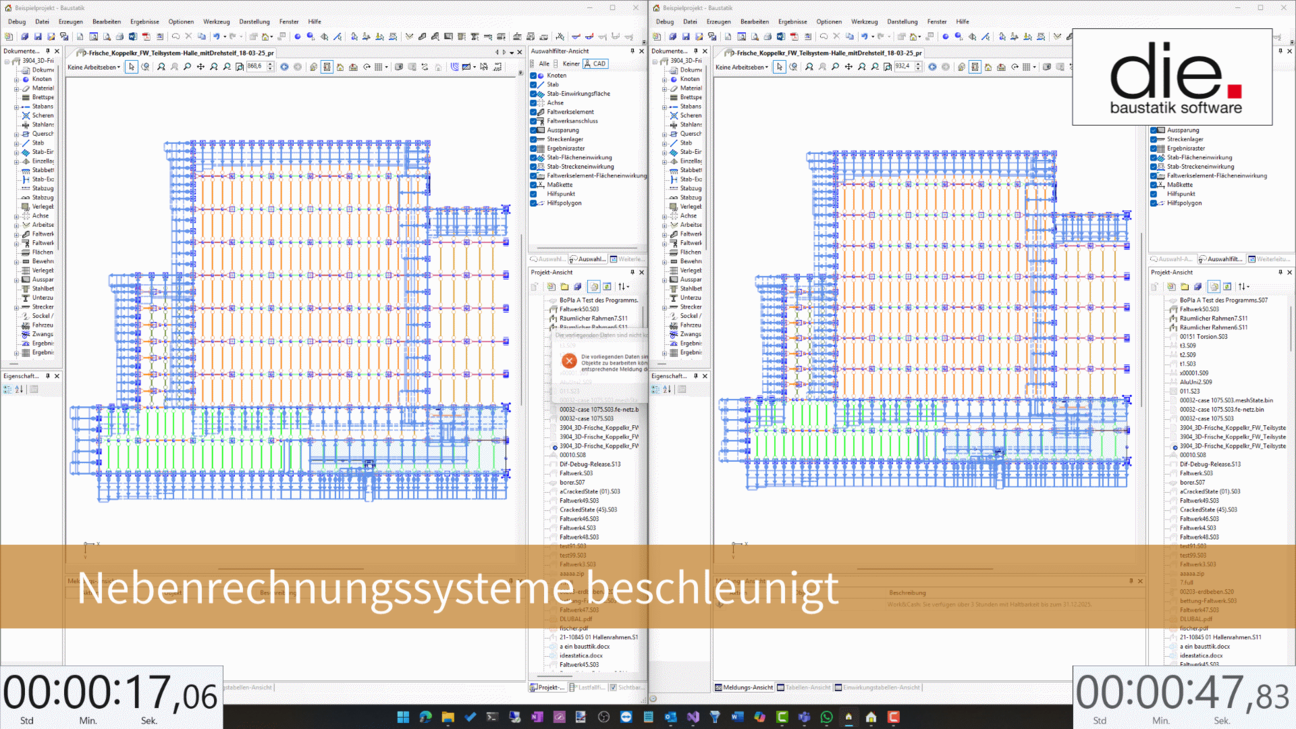
Task: Select the arrow pointer tool in left window
Action: [x=132, y=67]
